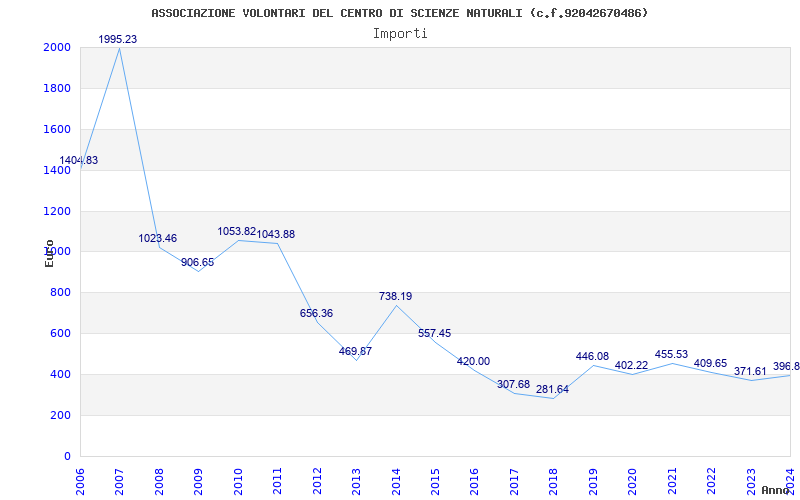Click the 'Anno' x-axis title

pyautogui.click(x=776, y=490)
